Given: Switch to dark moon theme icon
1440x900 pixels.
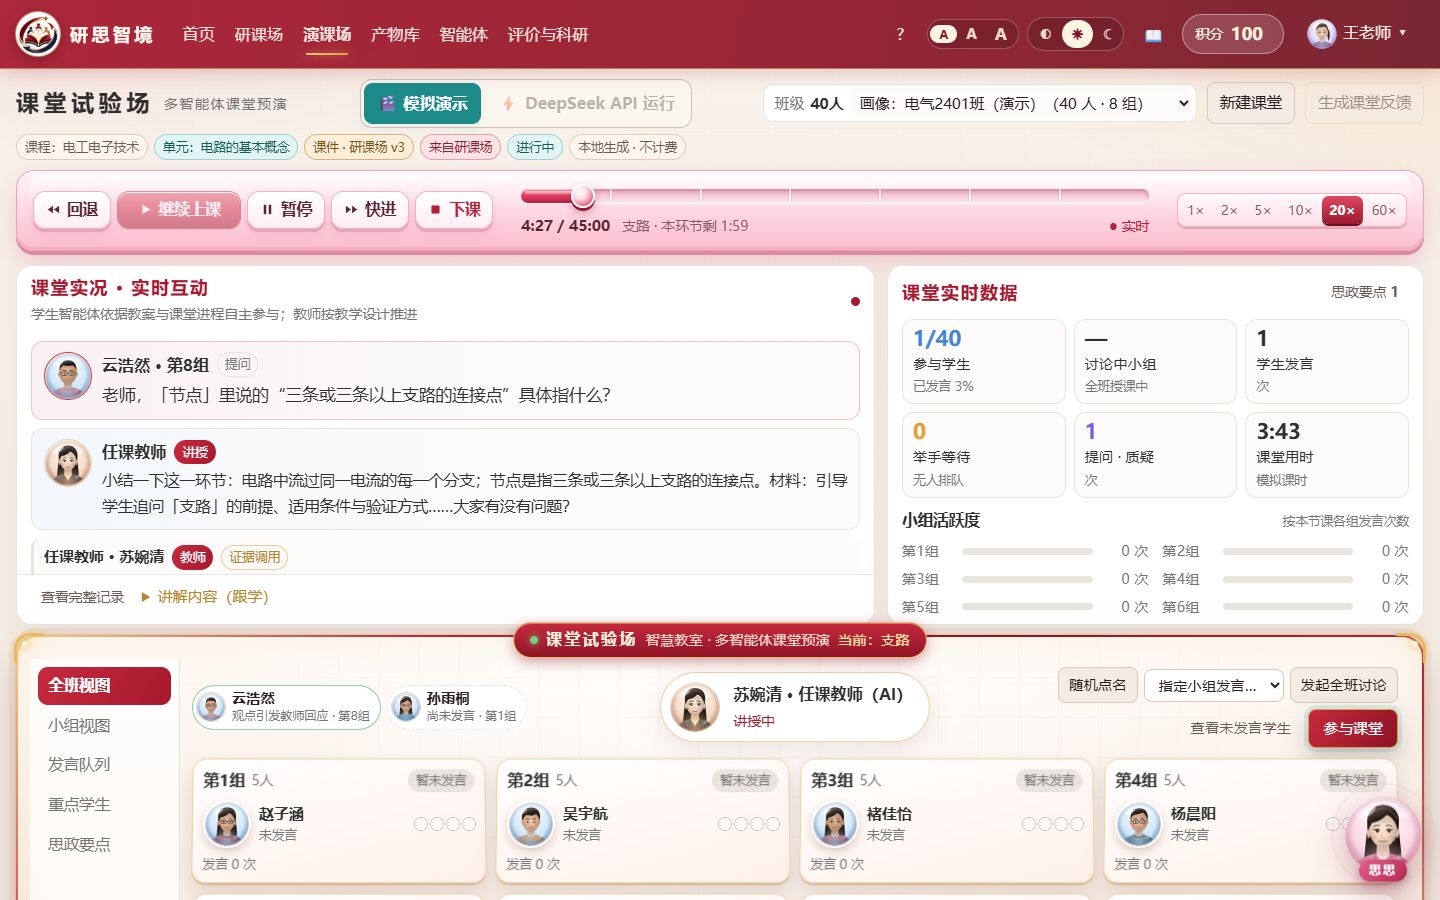Looking at the screenshot, I should (x=1107, y=34).
